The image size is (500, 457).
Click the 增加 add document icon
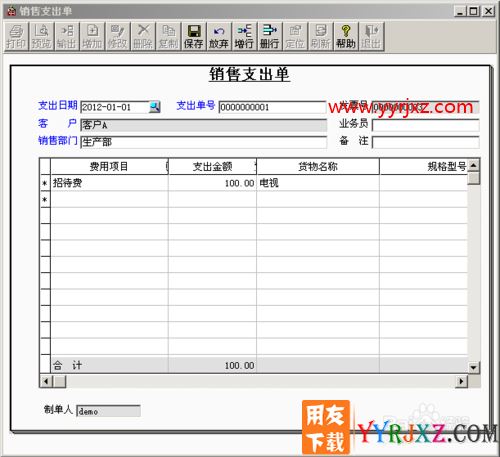tap(92, 36)
